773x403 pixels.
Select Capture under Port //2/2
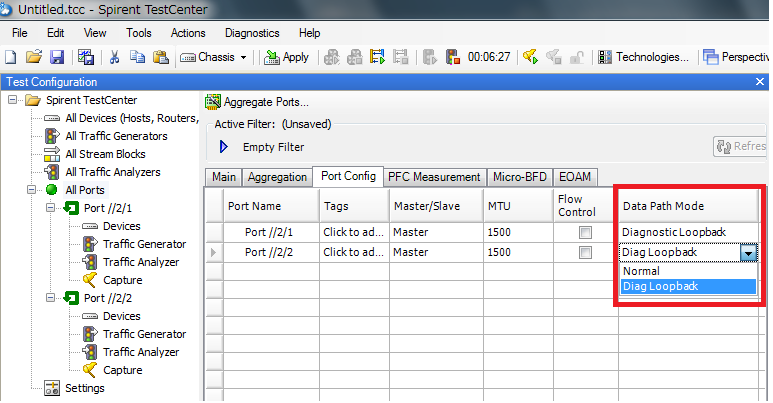point(123,370)
